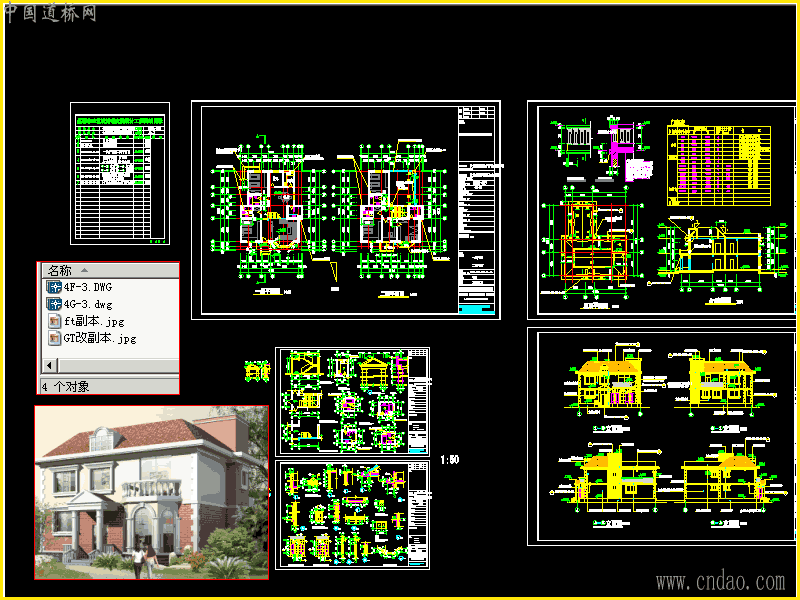Click the yellow and magenta door-window schedule table

click(x=718, y=163)
